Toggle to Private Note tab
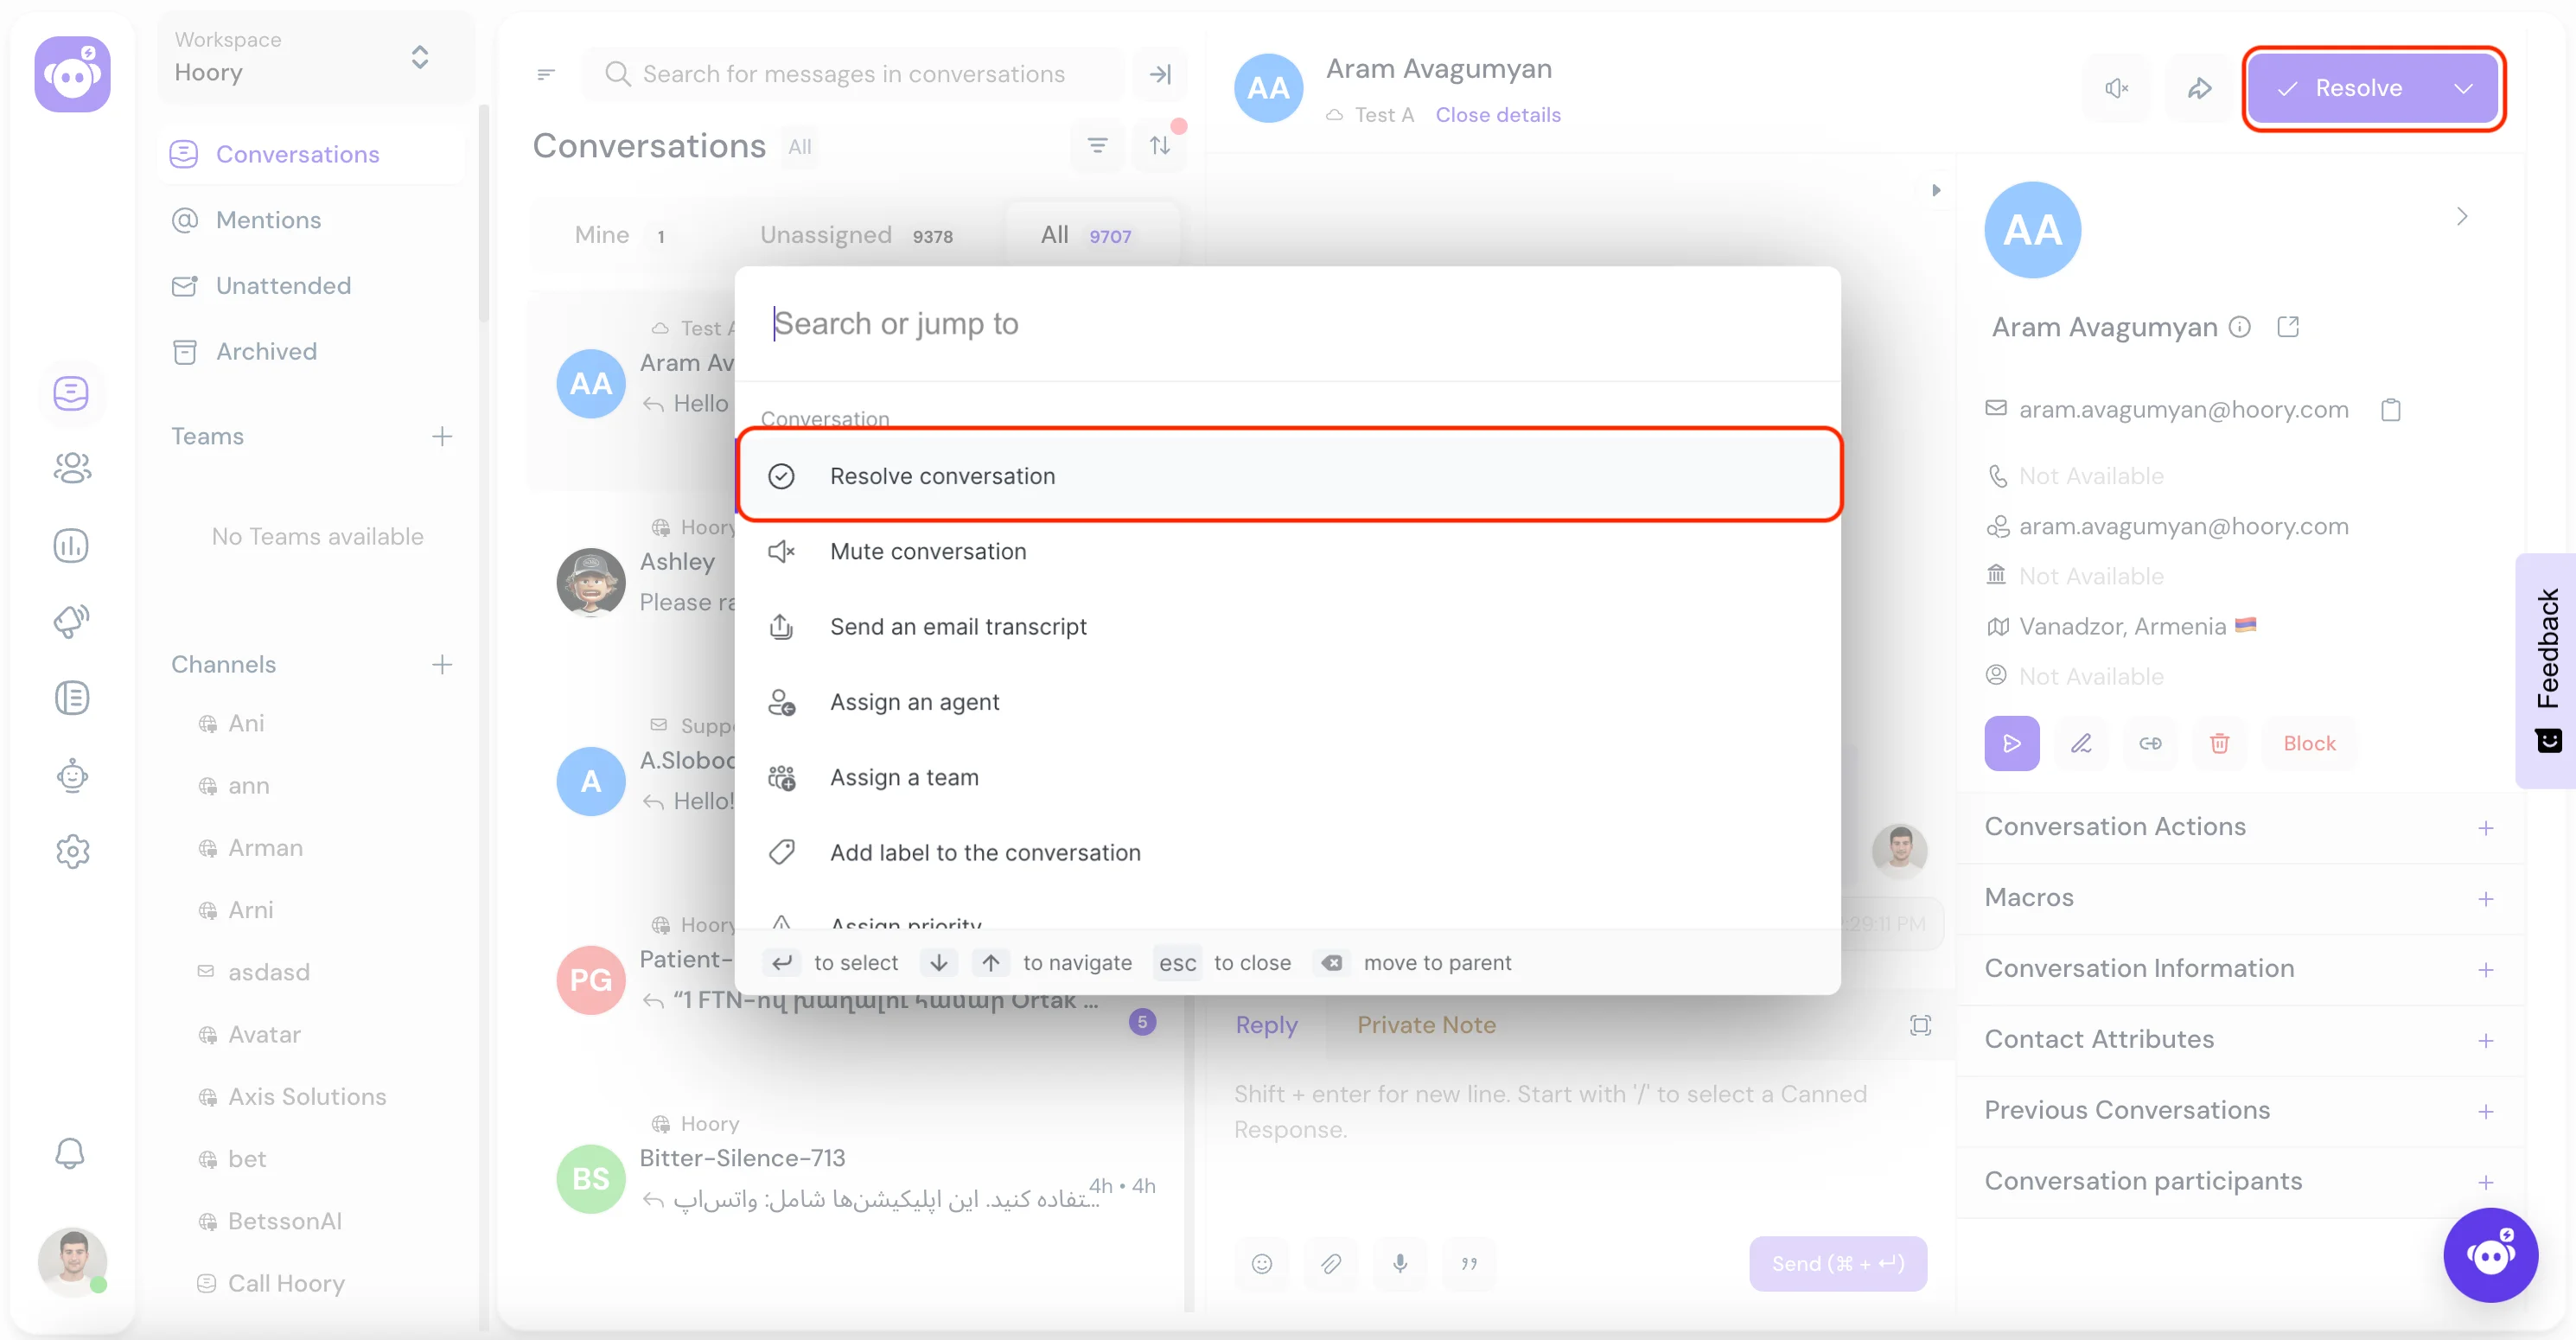The height and width of the screenshot is (1340, 2576). (1426, 1024)
